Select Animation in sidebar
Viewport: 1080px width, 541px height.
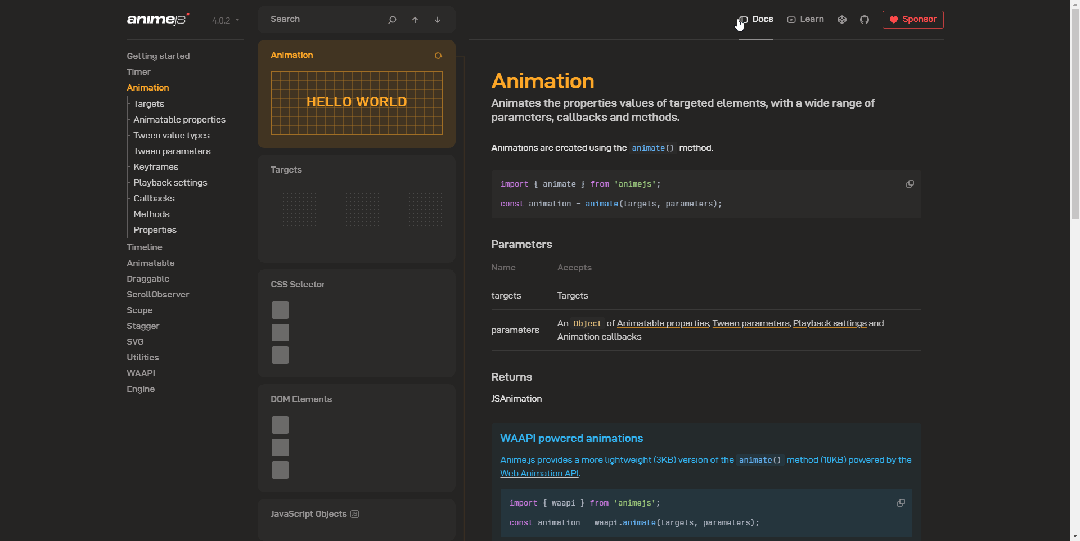click(148, 88)
